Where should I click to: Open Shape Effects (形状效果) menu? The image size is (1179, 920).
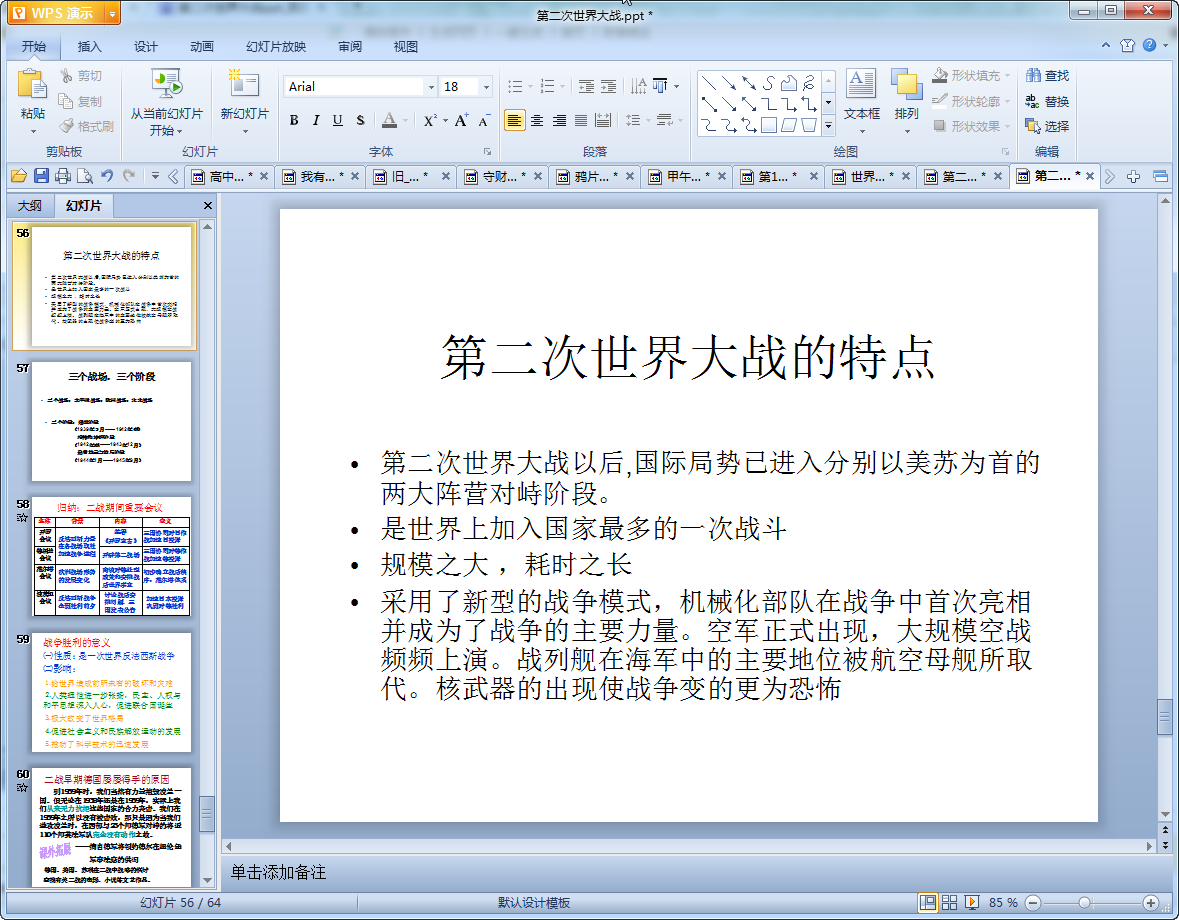pyautogui.click(x=971, y=126)
